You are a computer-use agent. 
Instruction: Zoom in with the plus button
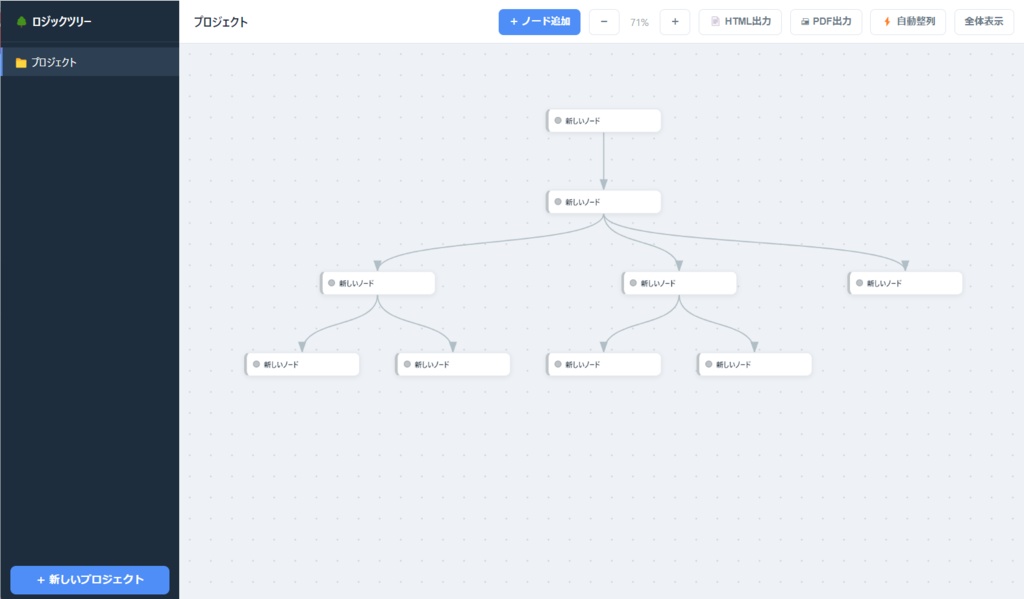(x=675, y=22)
